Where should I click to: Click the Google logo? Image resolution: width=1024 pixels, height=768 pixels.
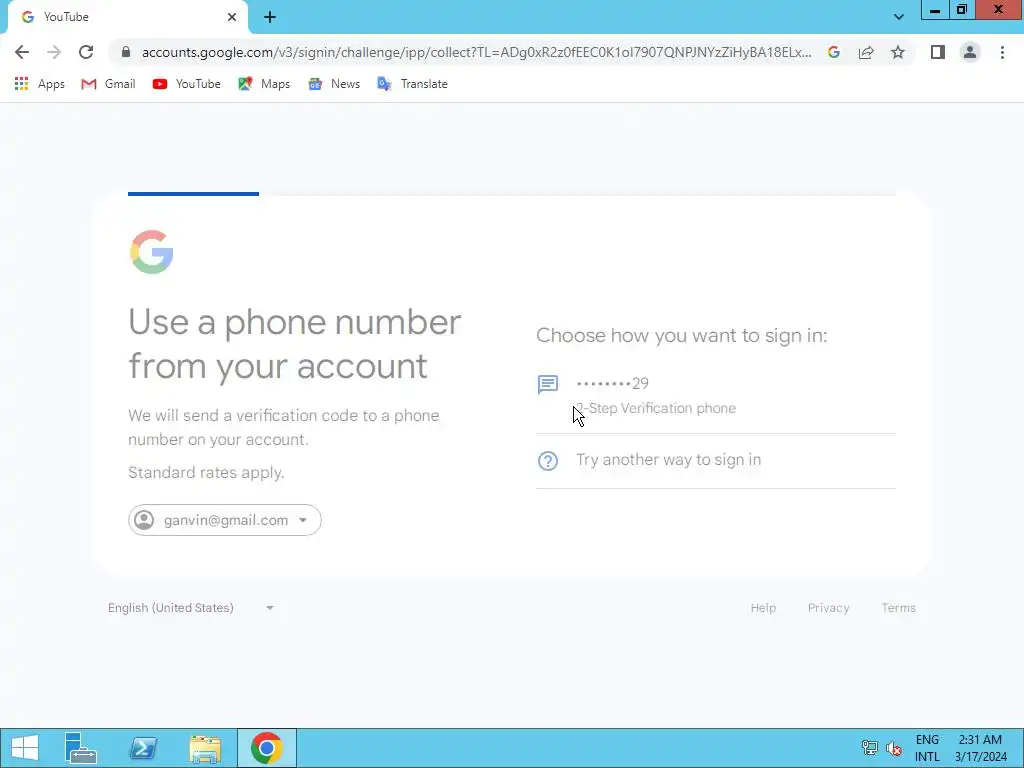pyautogui.click(x=152, y=252)
